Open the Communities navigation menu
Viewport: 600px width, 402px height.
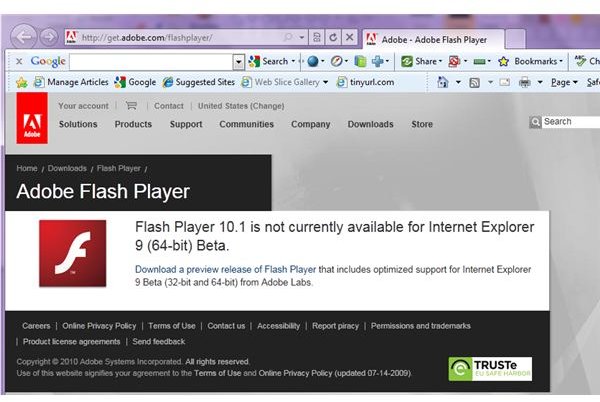coord(246,124)
